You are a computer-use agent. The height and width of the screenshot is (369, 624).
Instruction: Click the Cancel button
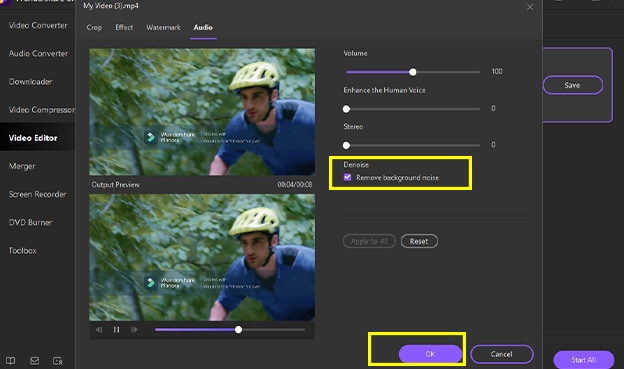pos(501,354)
